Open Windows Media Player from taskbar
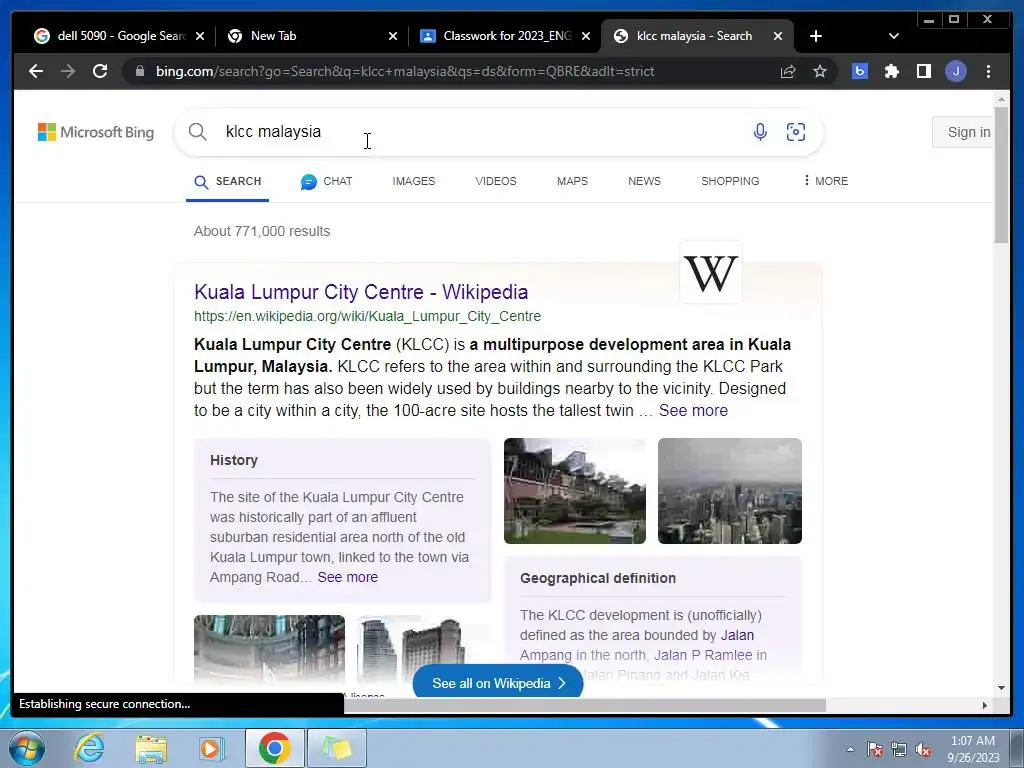1024x768 pixels. (x=212, y=749)
